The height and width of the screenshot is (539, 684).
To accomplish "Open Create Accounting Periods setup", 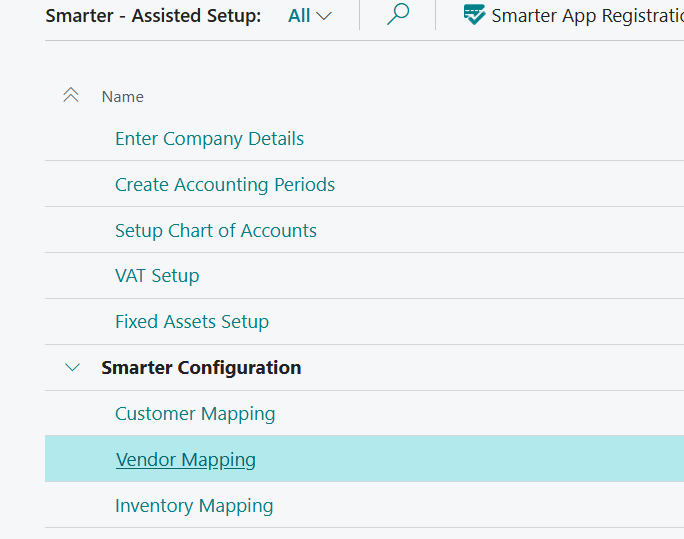I will point(225,184).
